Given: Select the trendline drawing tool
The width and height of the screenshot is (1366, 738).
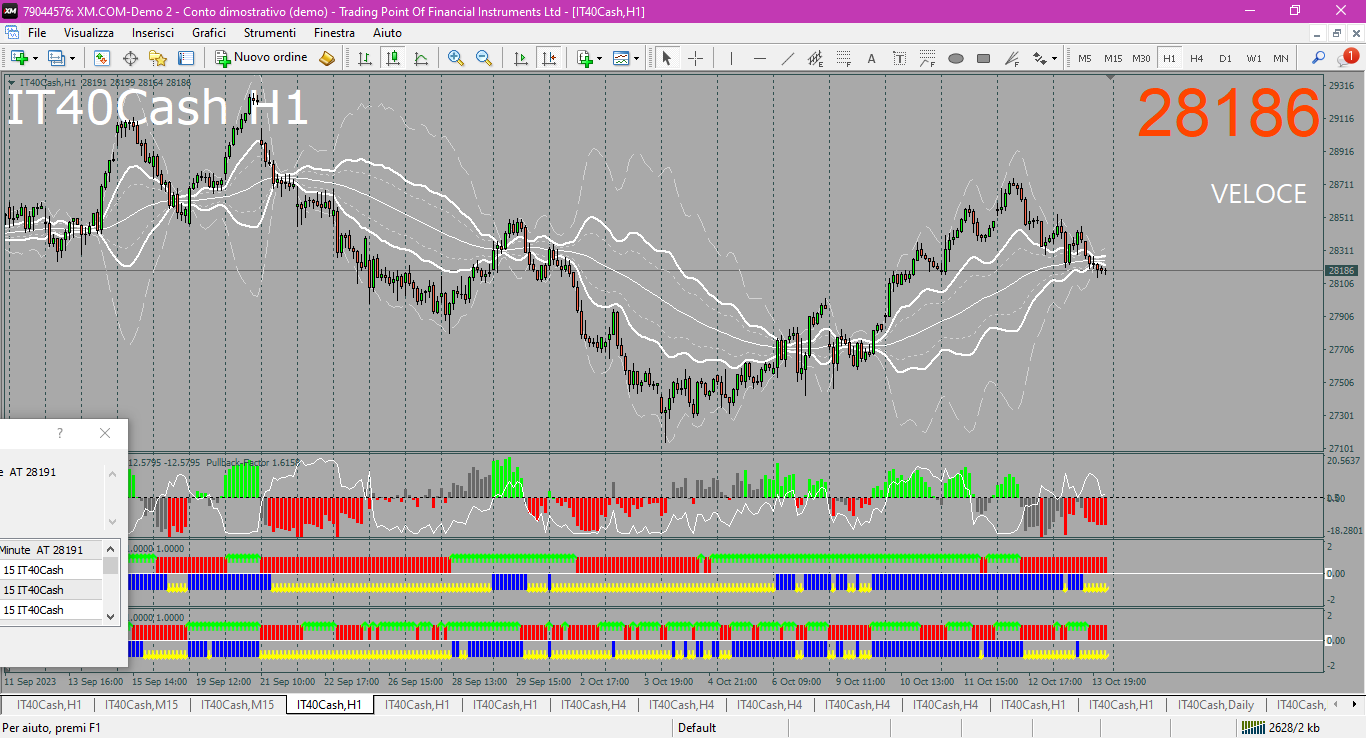Looking at the screenshot, I should [x=787, y=58].
